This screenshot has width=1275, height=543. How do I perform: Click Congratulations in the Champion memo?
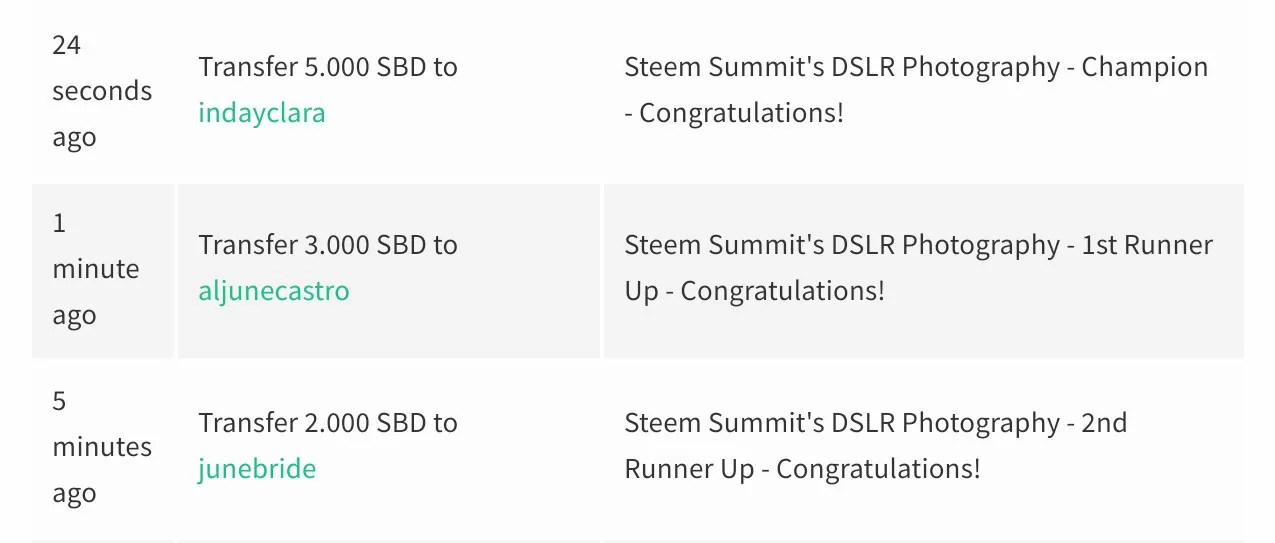(741, 113)
